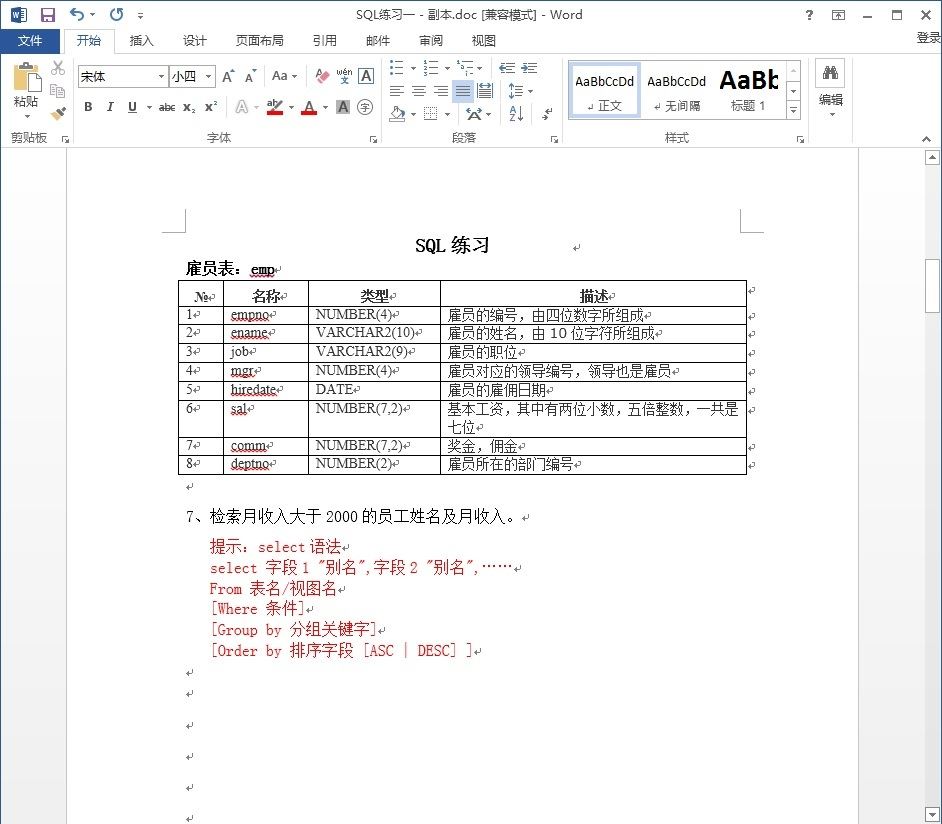This screenshot has width=942, height=824.
Task: Apply the enclosed character (字) icon
Action: pyautogui.click(x=365, y=108)
